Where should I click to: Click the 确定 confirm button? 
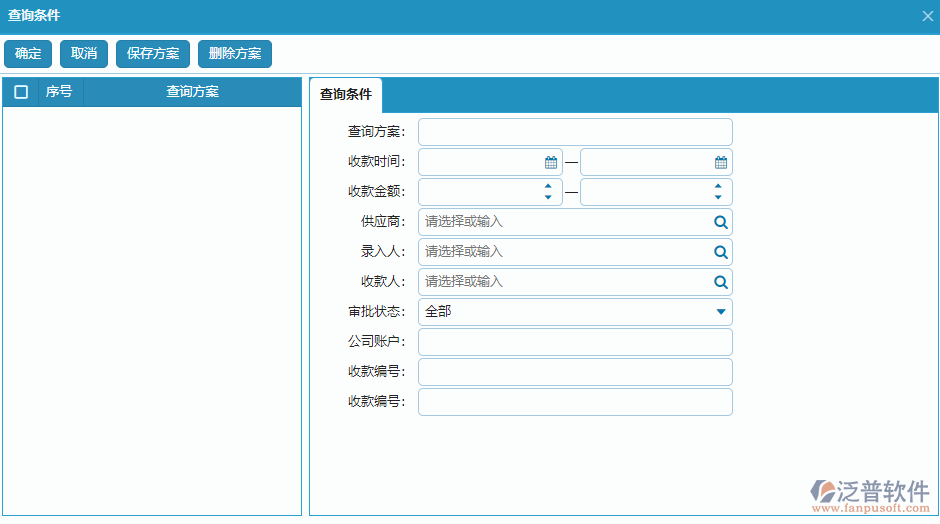point(28,54)
